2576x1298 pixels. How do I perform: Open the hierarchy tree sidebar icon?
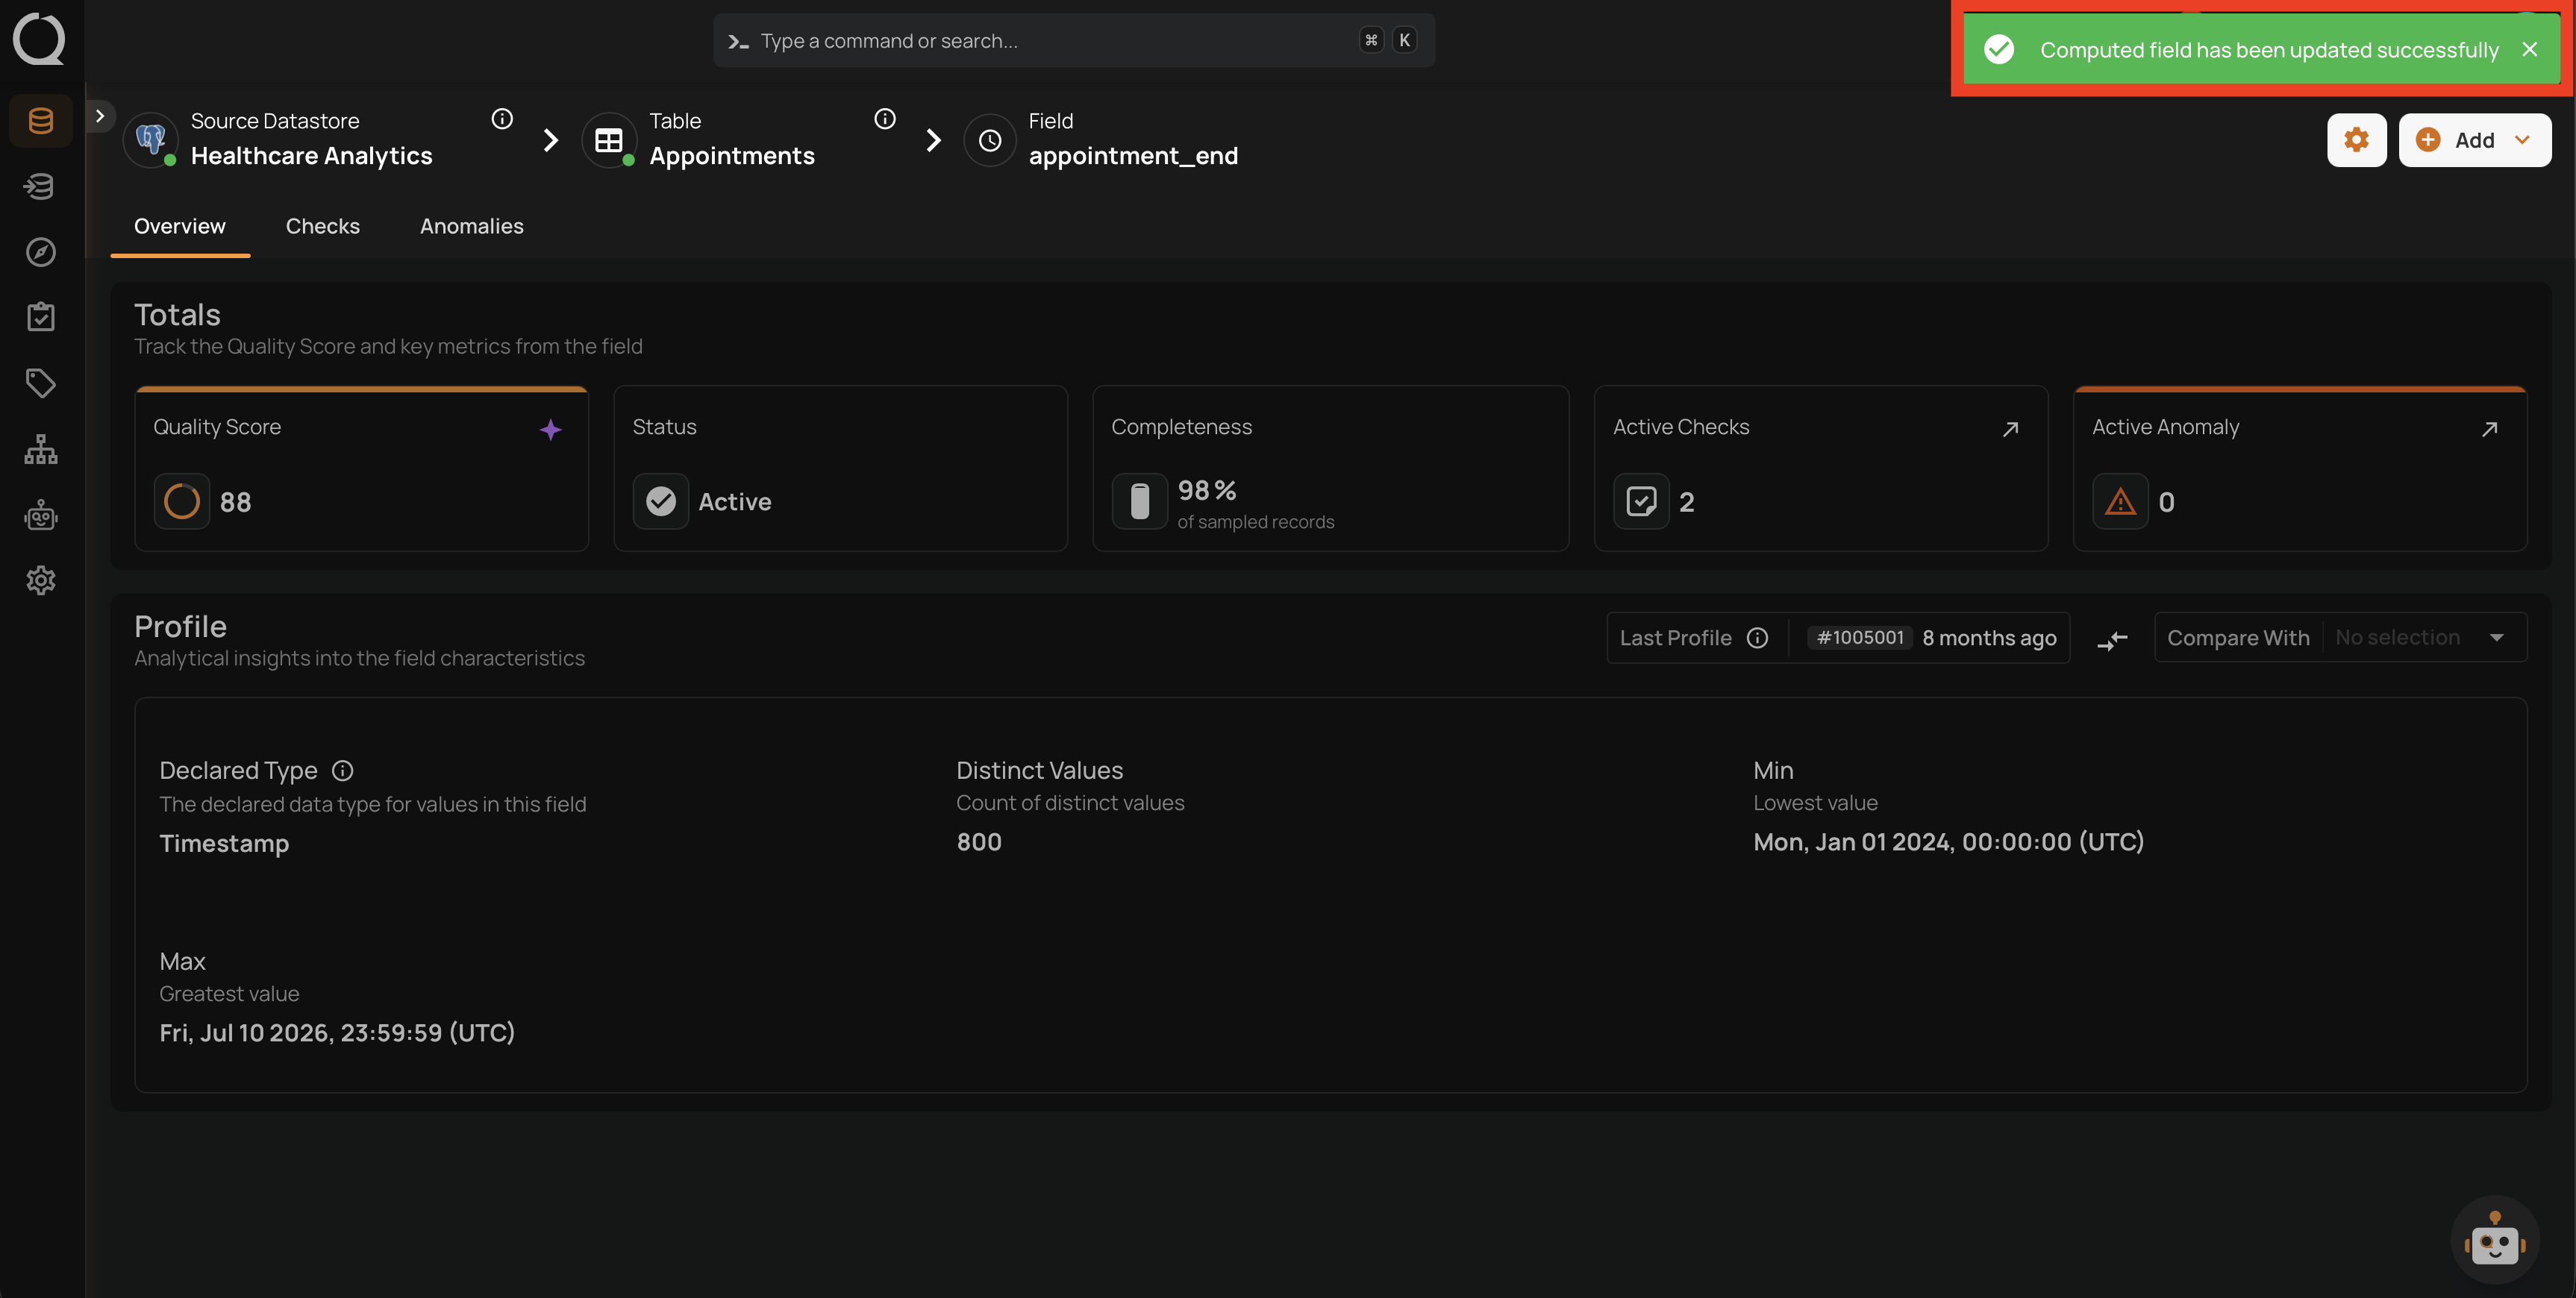click(41, 449)
